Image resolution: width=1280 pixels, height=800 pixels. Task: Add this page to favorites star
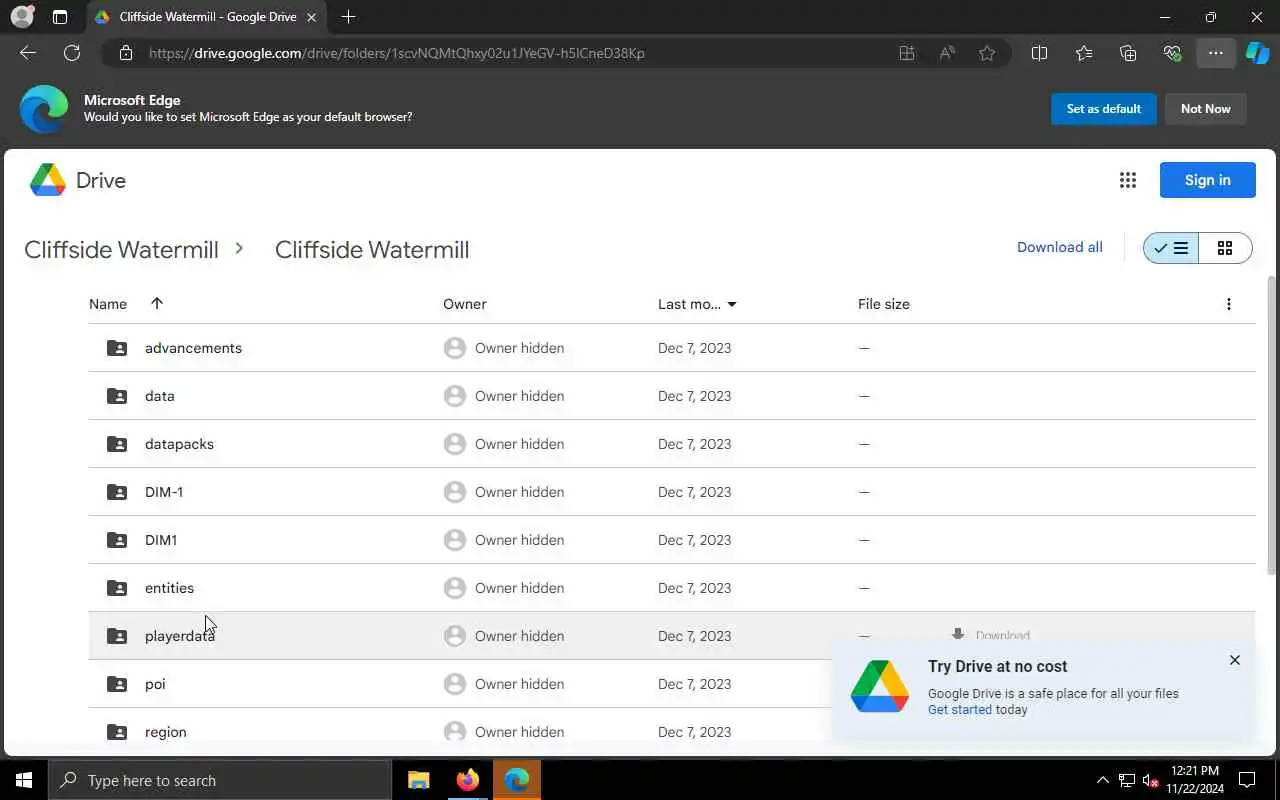coord(987,53)
